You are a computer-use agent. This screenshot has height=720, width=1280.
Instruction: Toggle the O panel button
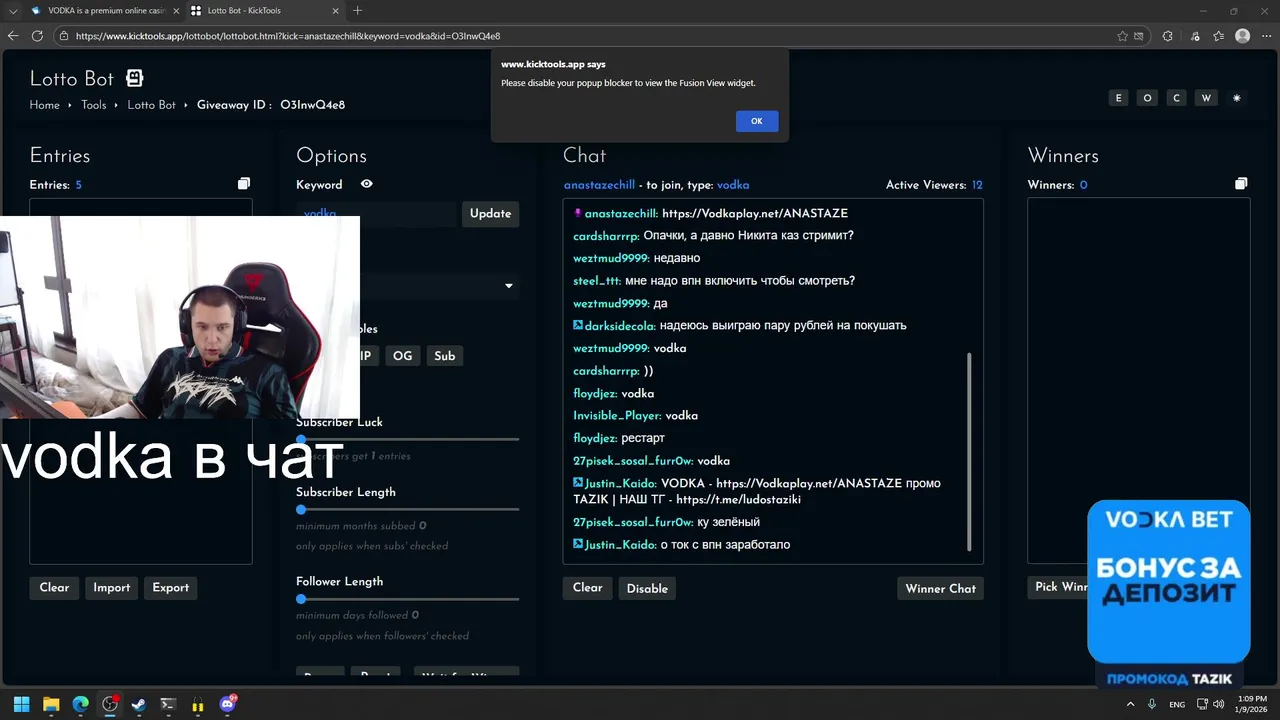click(x=1147, y=98)
